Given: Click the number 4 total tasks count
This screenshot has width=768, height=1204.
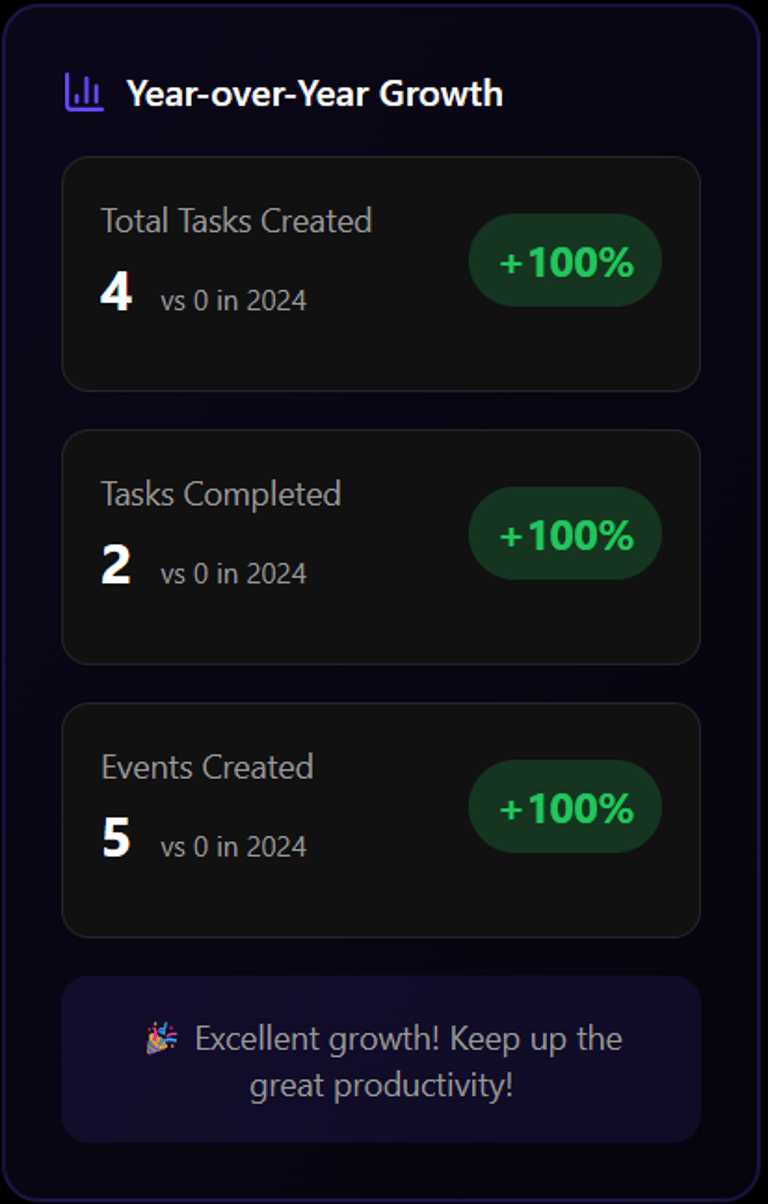Looking at the screenshot, I should pos(116,292).
